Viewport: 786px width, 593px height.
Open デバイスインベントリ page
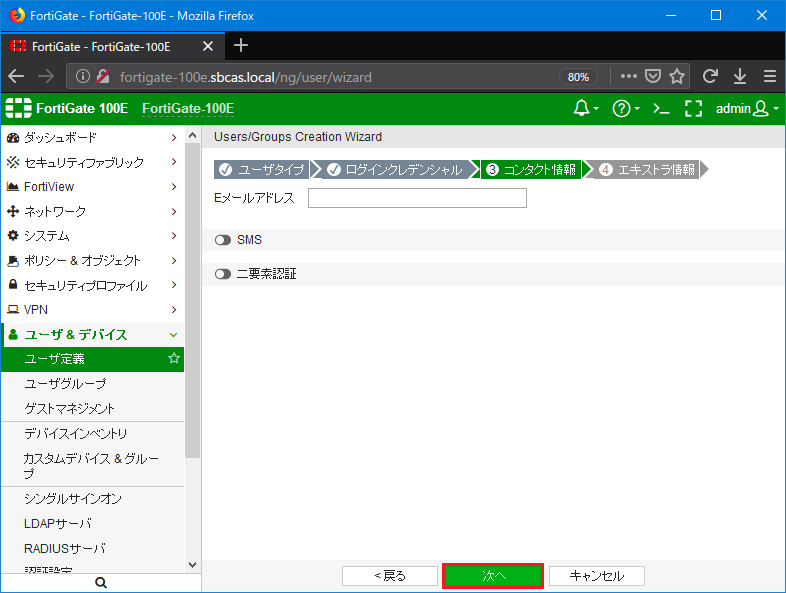(x=92, y=434)
